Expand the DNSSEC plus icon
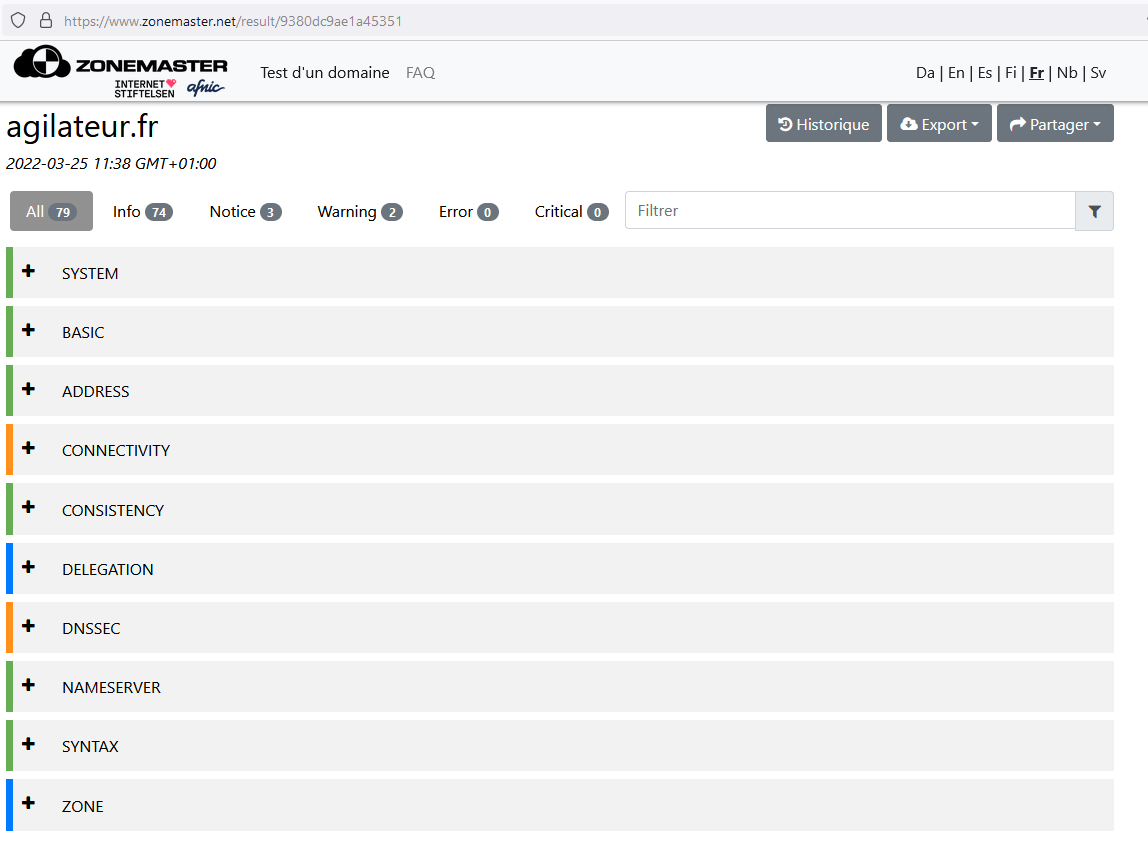 (x=28, y=627)
